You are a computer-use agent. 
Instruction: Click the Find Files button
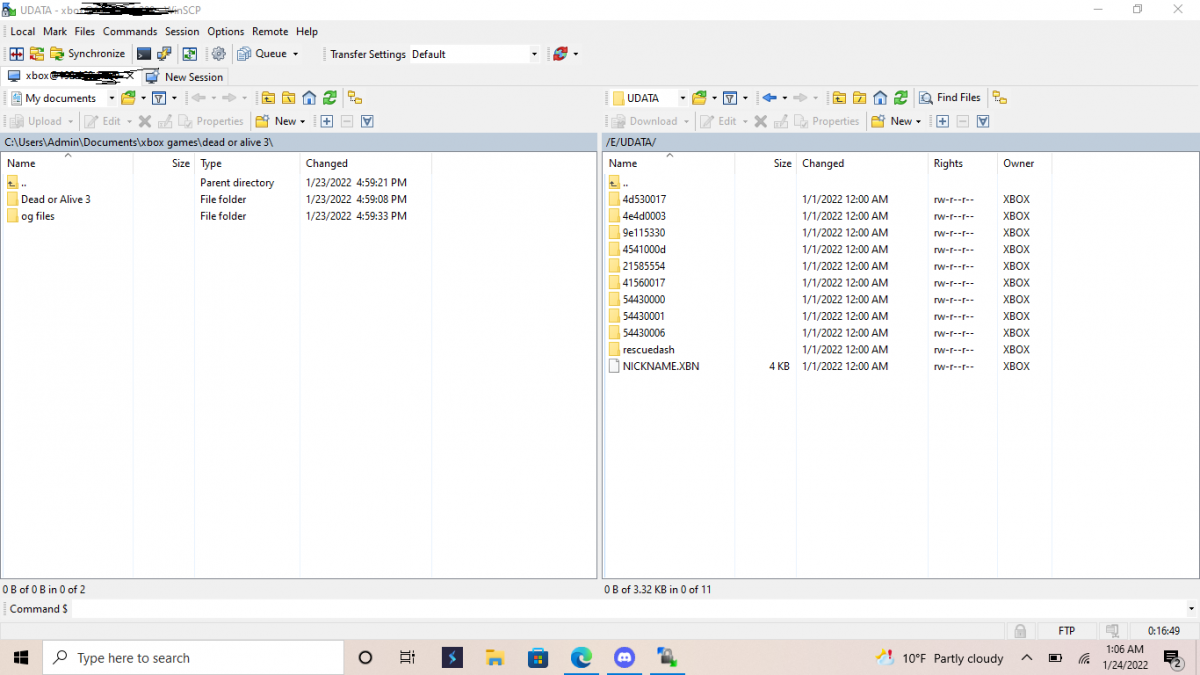click(x=950, y=98)
